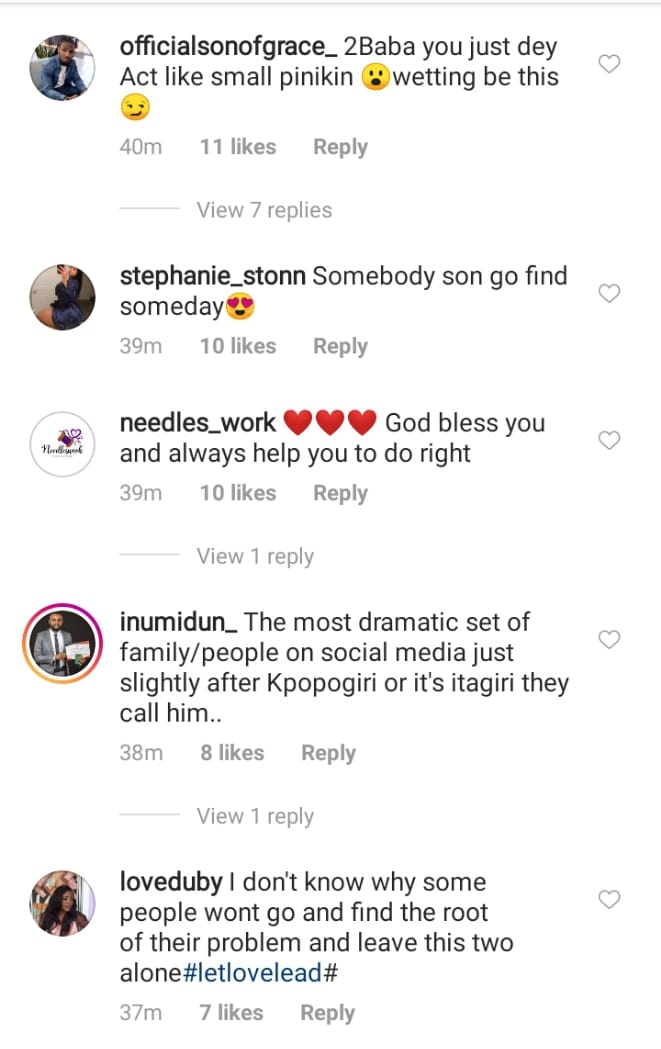The image size is (661, 1049).
Task: Like officialsonofgrace_'s comment with the heart
Action: tap(609, 65)
